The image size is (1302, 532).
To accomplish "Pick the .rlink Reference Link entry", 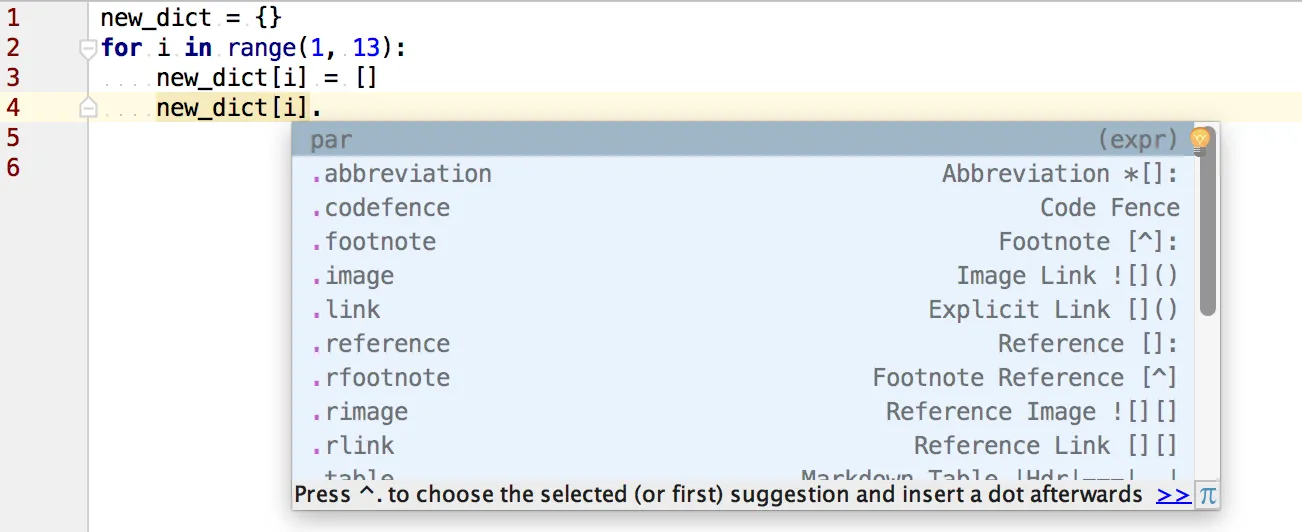I will 359,446.
